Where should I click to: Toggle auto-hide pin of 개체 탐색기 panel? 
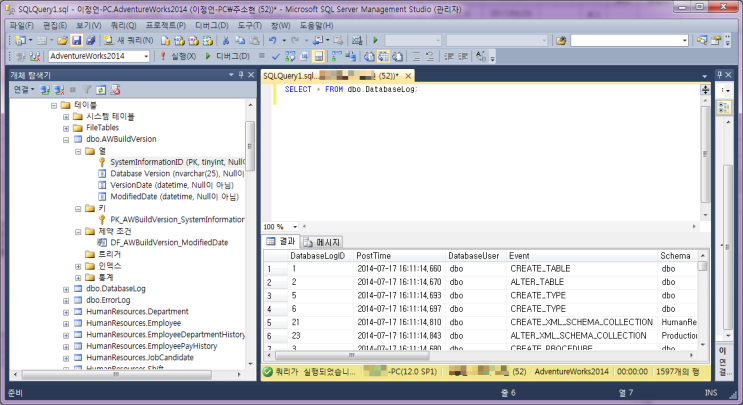[x=241, y=75]
